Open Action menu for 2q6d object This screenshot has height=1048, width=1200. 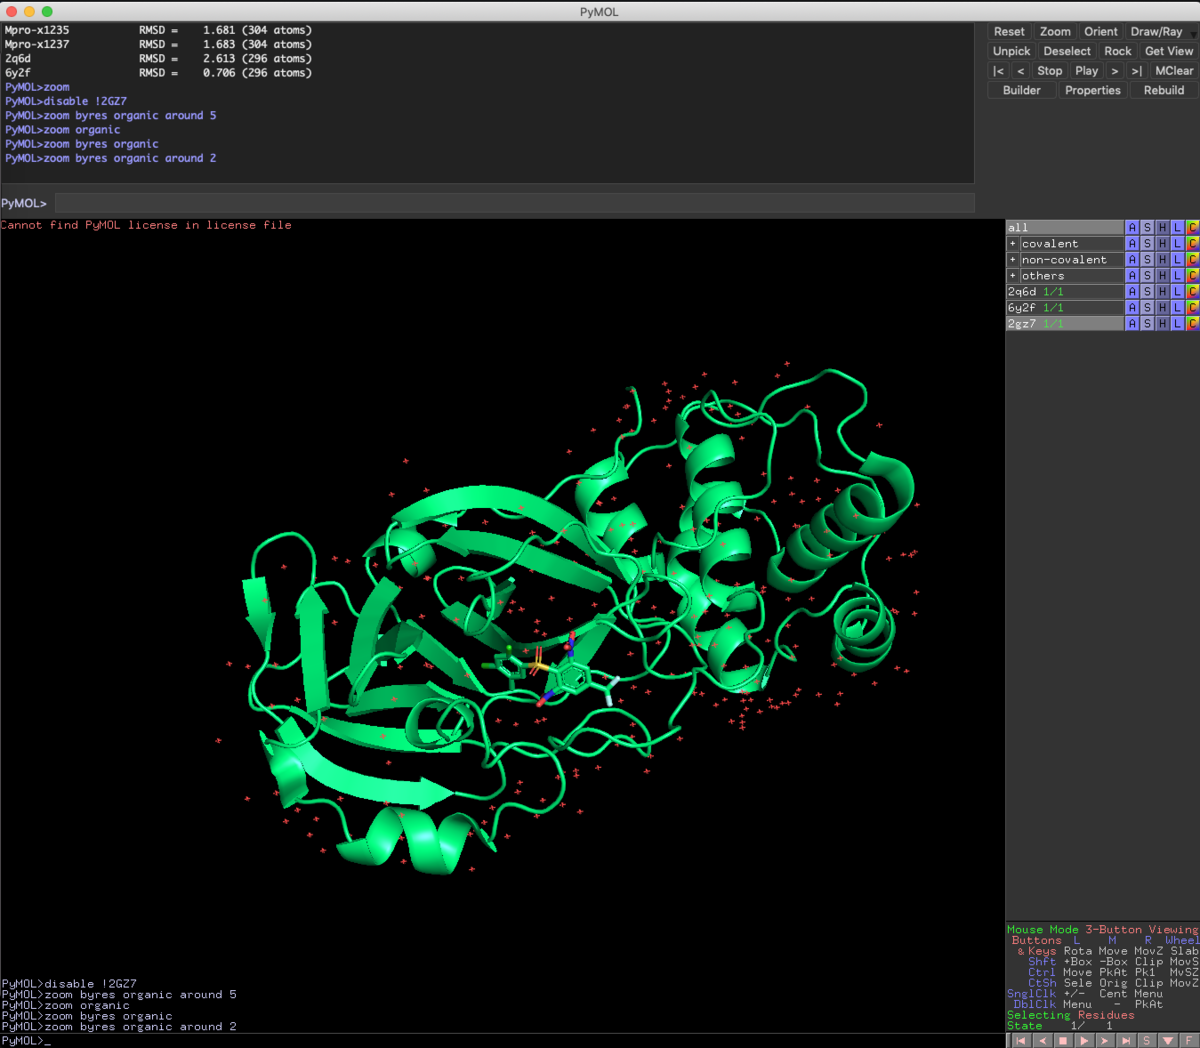(x=1132, y=292)
